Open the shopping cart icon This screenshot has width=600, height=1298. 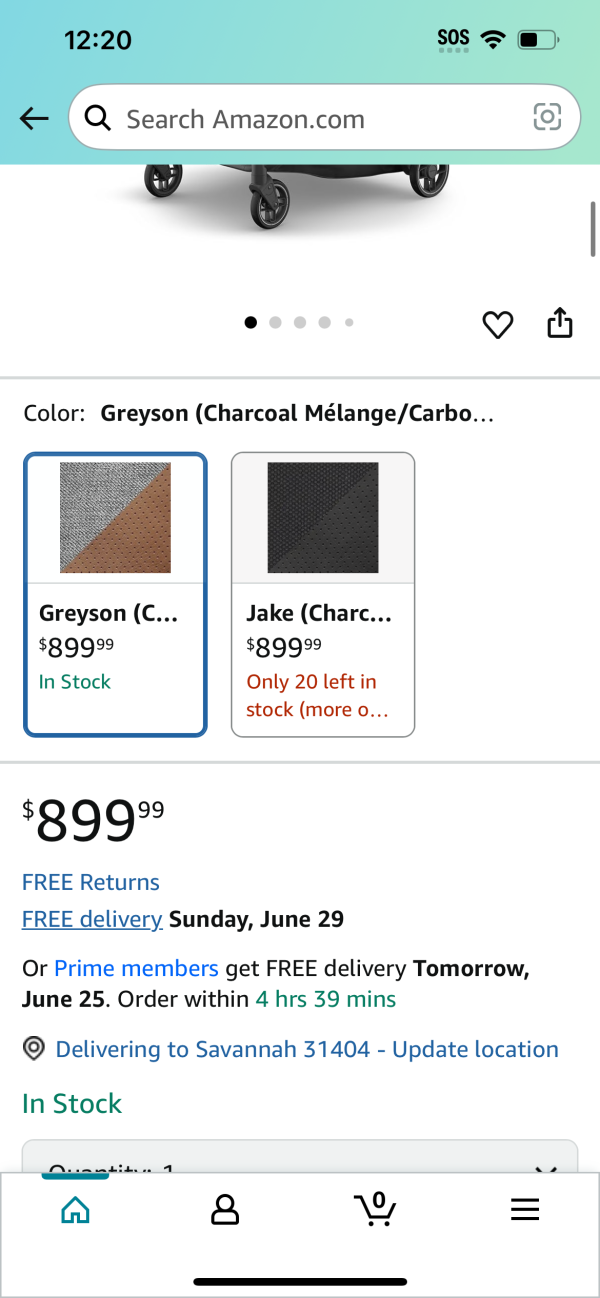click(x=375, y=1209)
